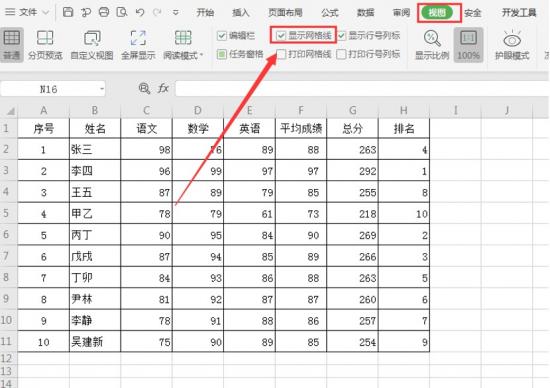
Task: Click the Redo arrow icon
Action: pos(157,13)
